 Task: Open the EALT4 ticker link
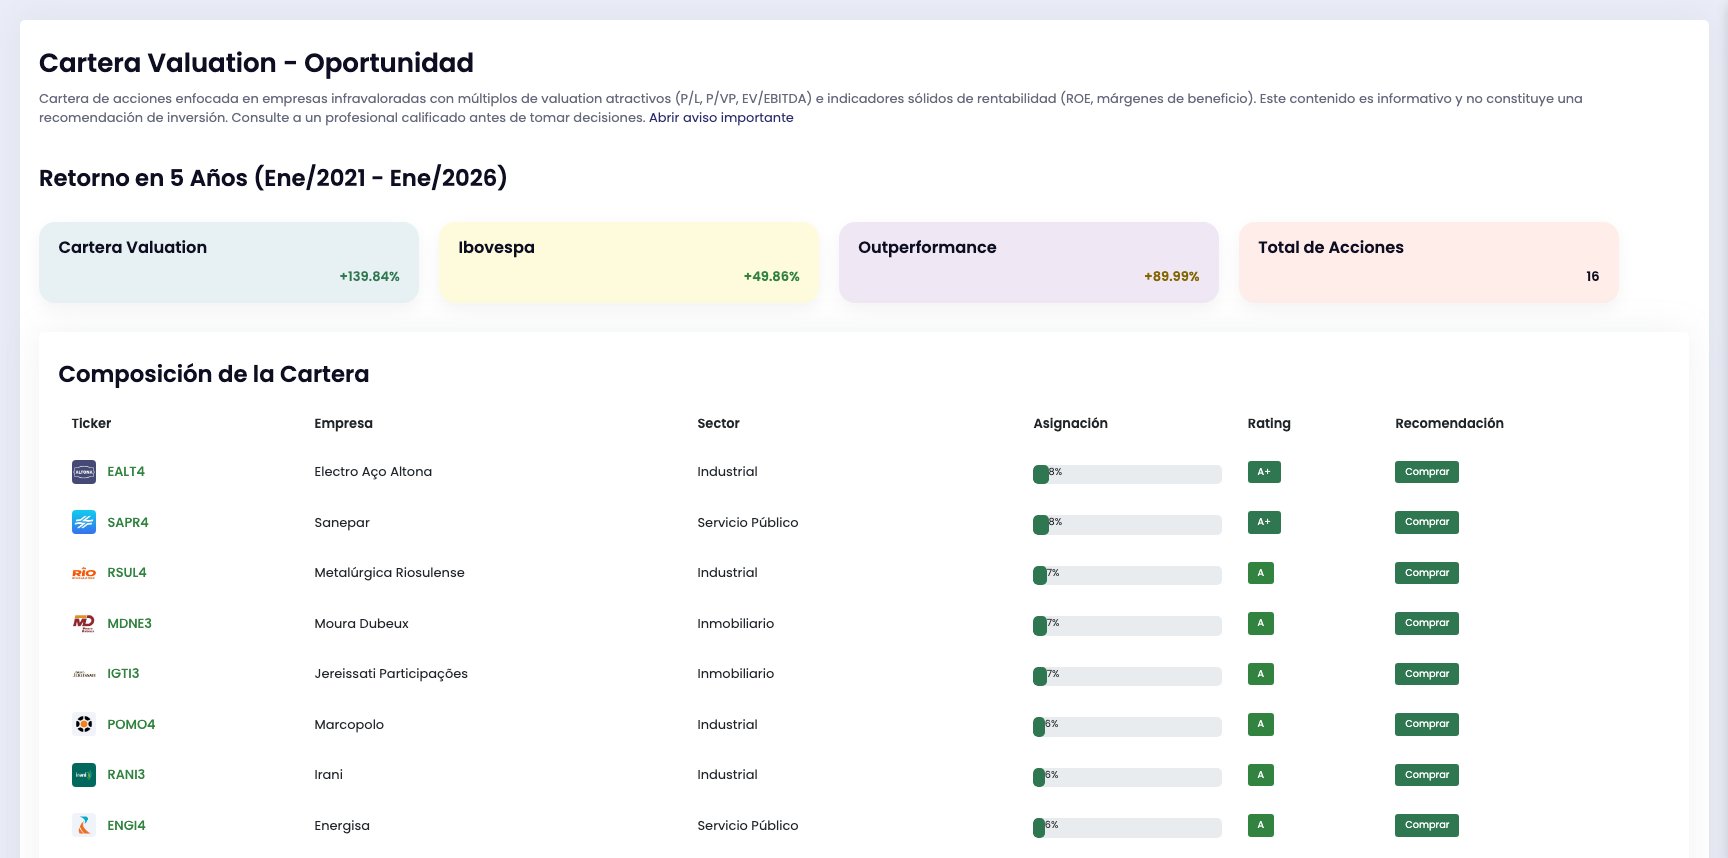[126, 472]
